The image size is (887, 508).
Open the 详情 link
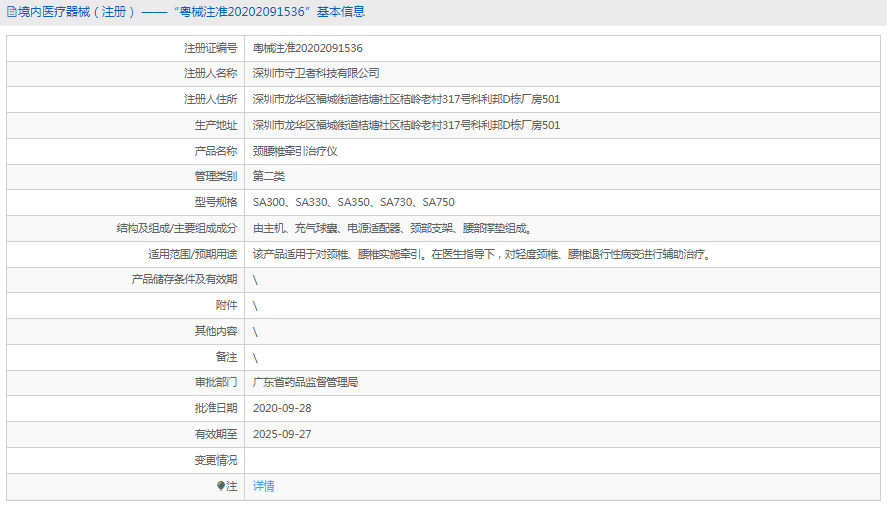(264, 486)
